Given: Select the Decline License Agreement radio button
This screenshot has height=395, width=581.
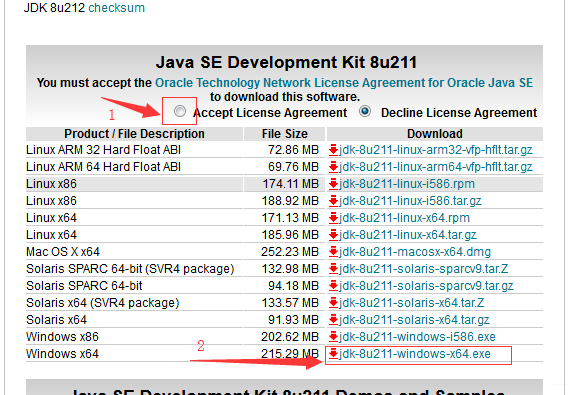Looking at the screenshot, I should [365, 111].
